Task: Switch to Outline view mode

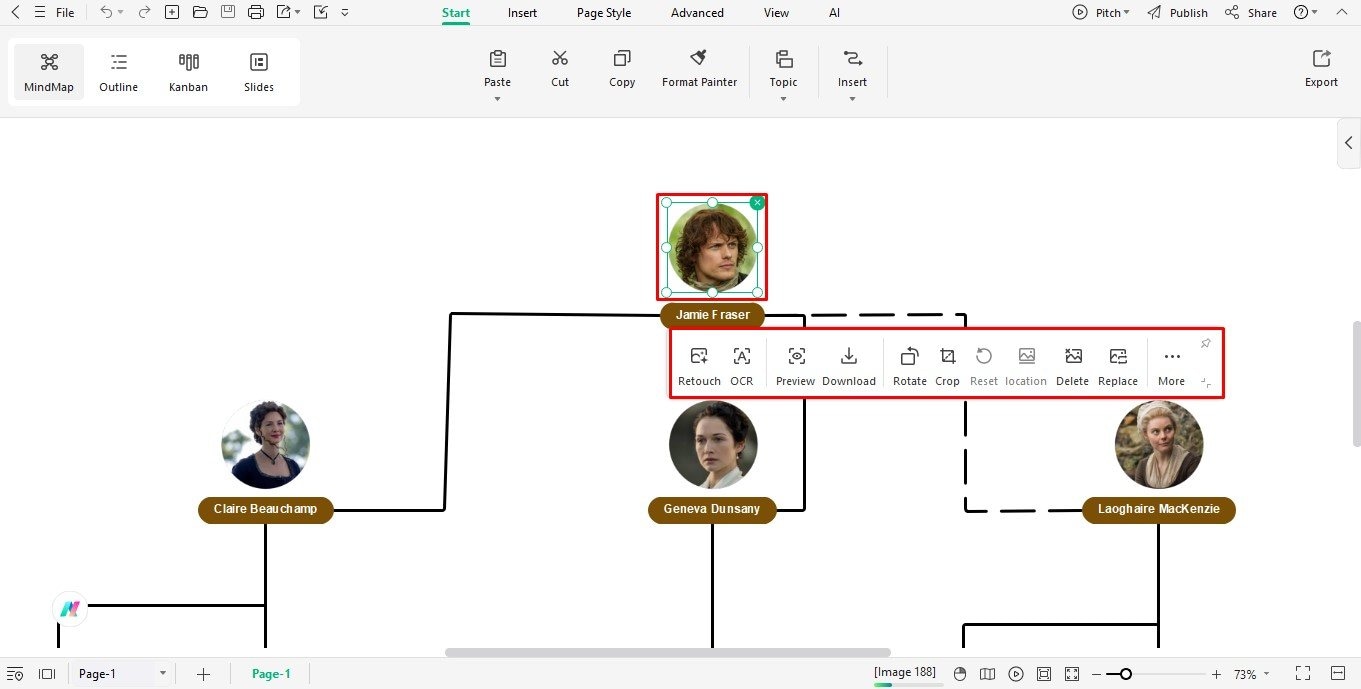Action: pos(118,72)
